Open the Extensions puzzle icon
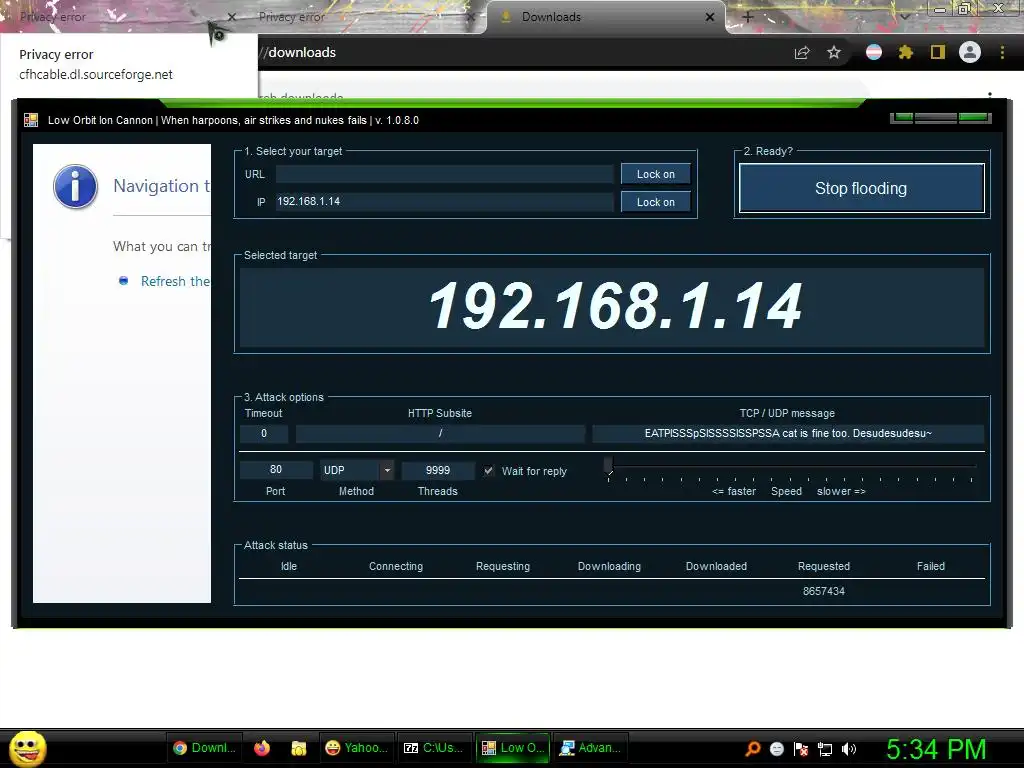The width and height of the screenshot is (1024, 768). (906, 52)
